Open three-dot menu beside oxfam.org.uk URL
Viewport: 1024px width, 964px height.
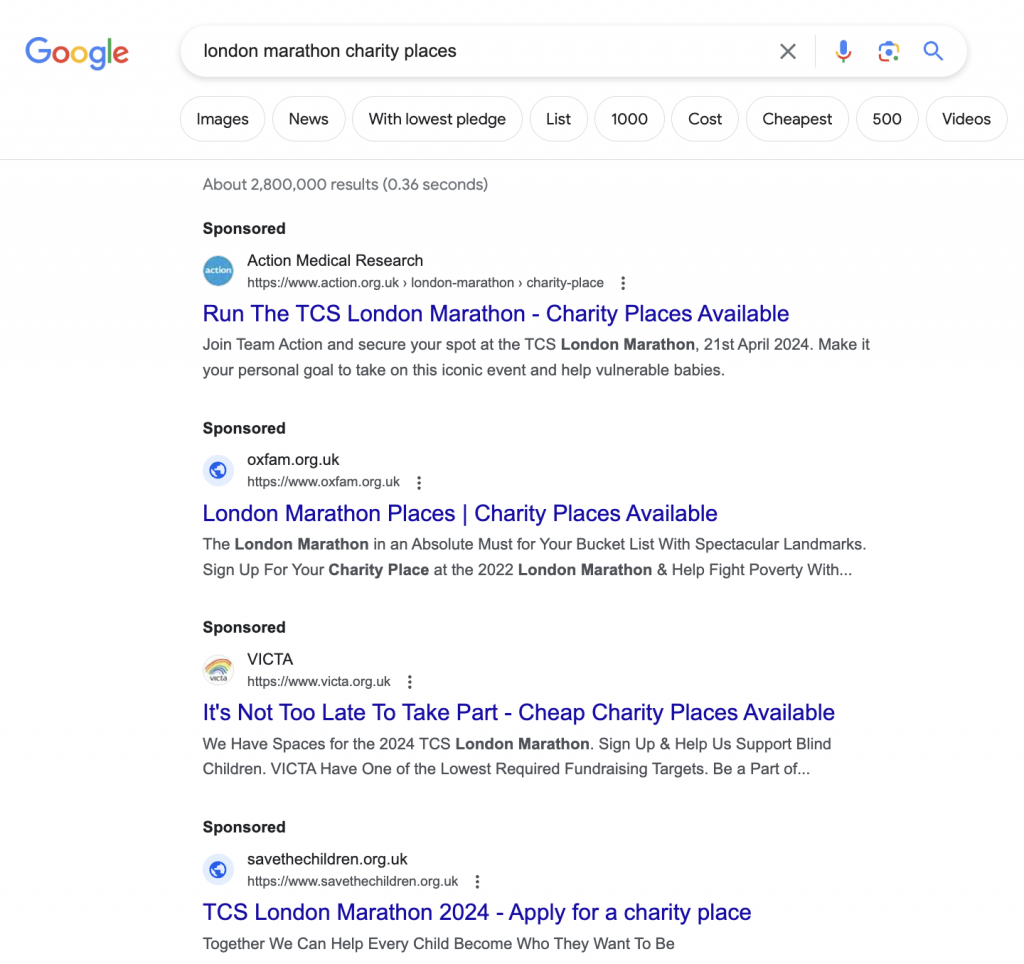coord(419,483)
